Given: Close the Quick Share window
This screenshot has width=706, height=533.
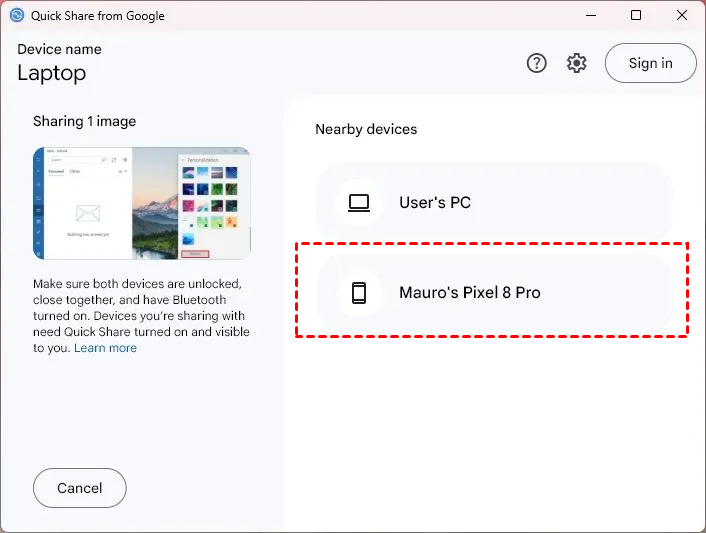Looking at the screenshot, I should (682, 16).
